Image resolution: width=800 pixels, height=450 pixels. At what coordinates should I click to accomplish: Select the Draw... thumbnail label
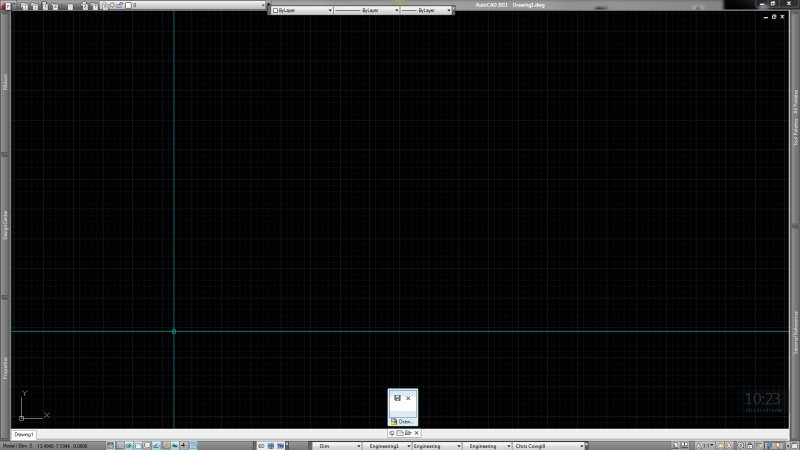coord(406,421)
